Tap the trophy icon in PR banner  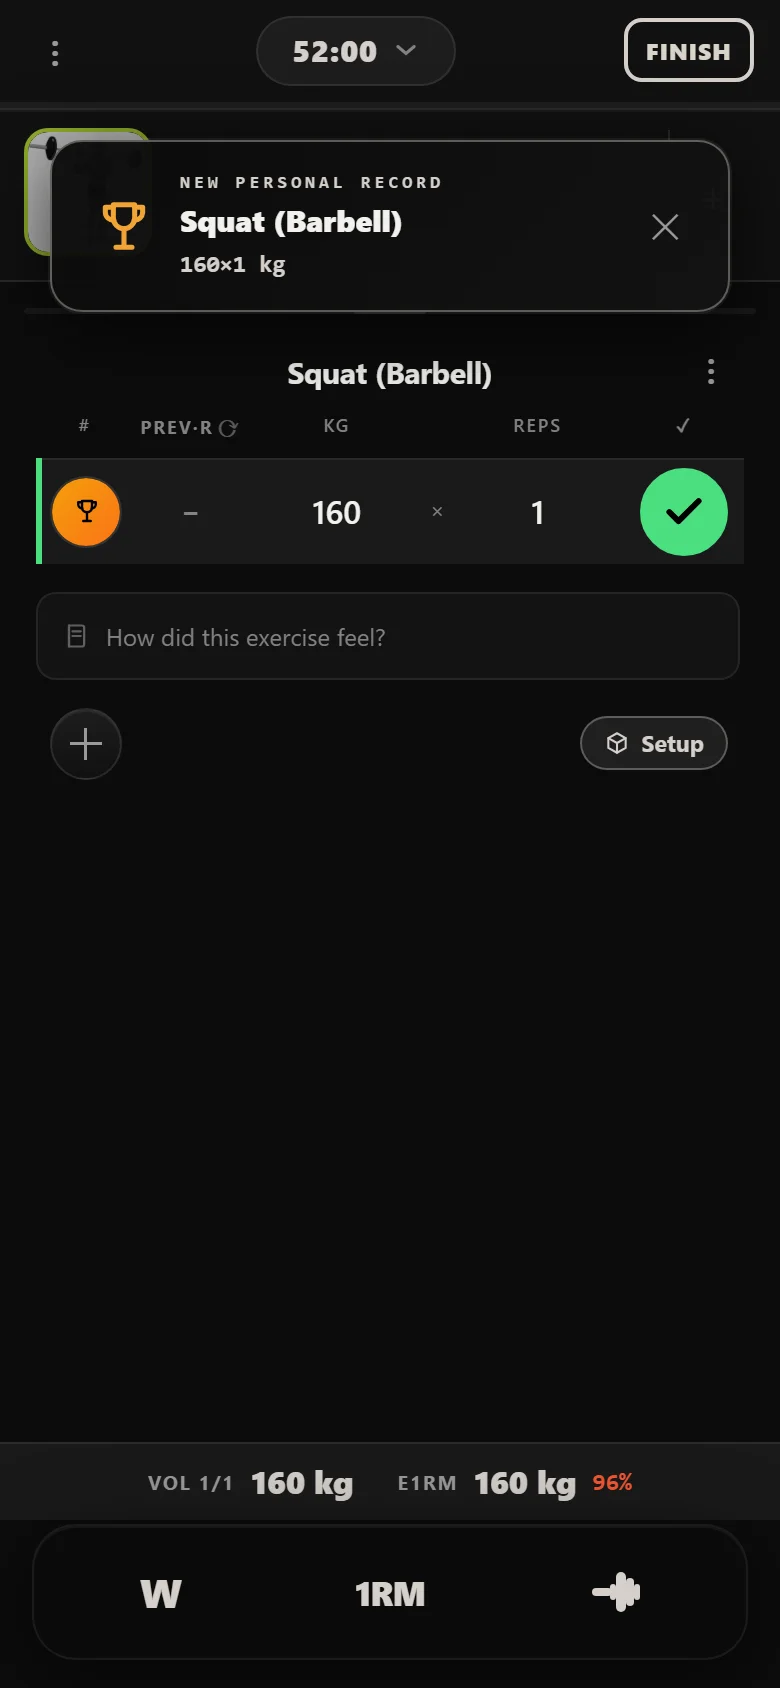click(124, 226)
